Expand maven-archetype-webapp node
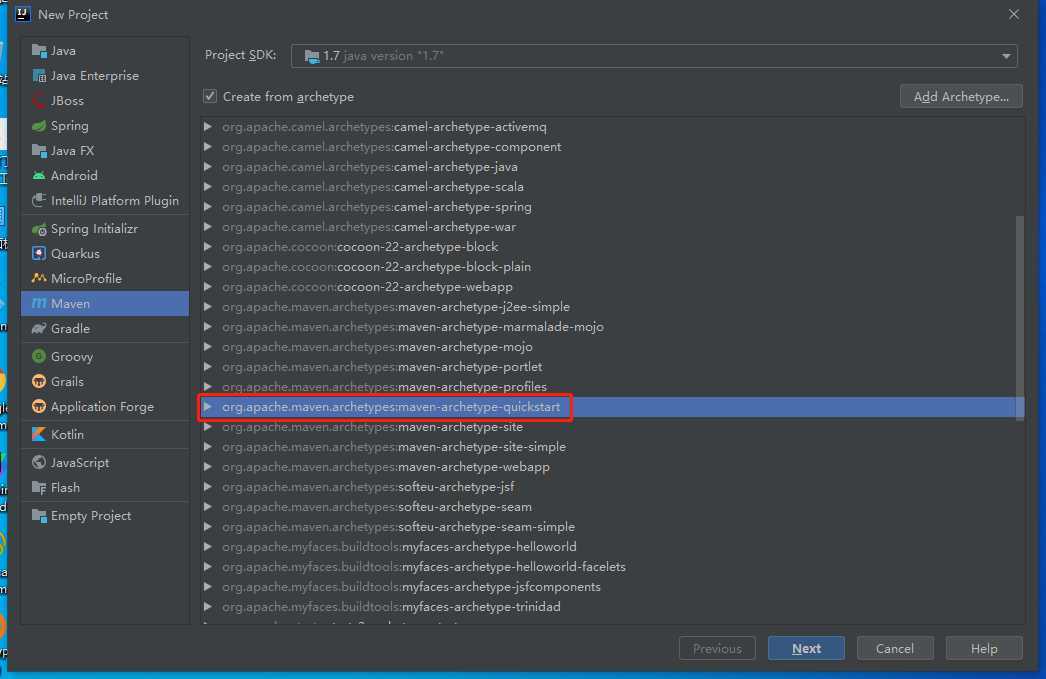 tap(207, 466)
